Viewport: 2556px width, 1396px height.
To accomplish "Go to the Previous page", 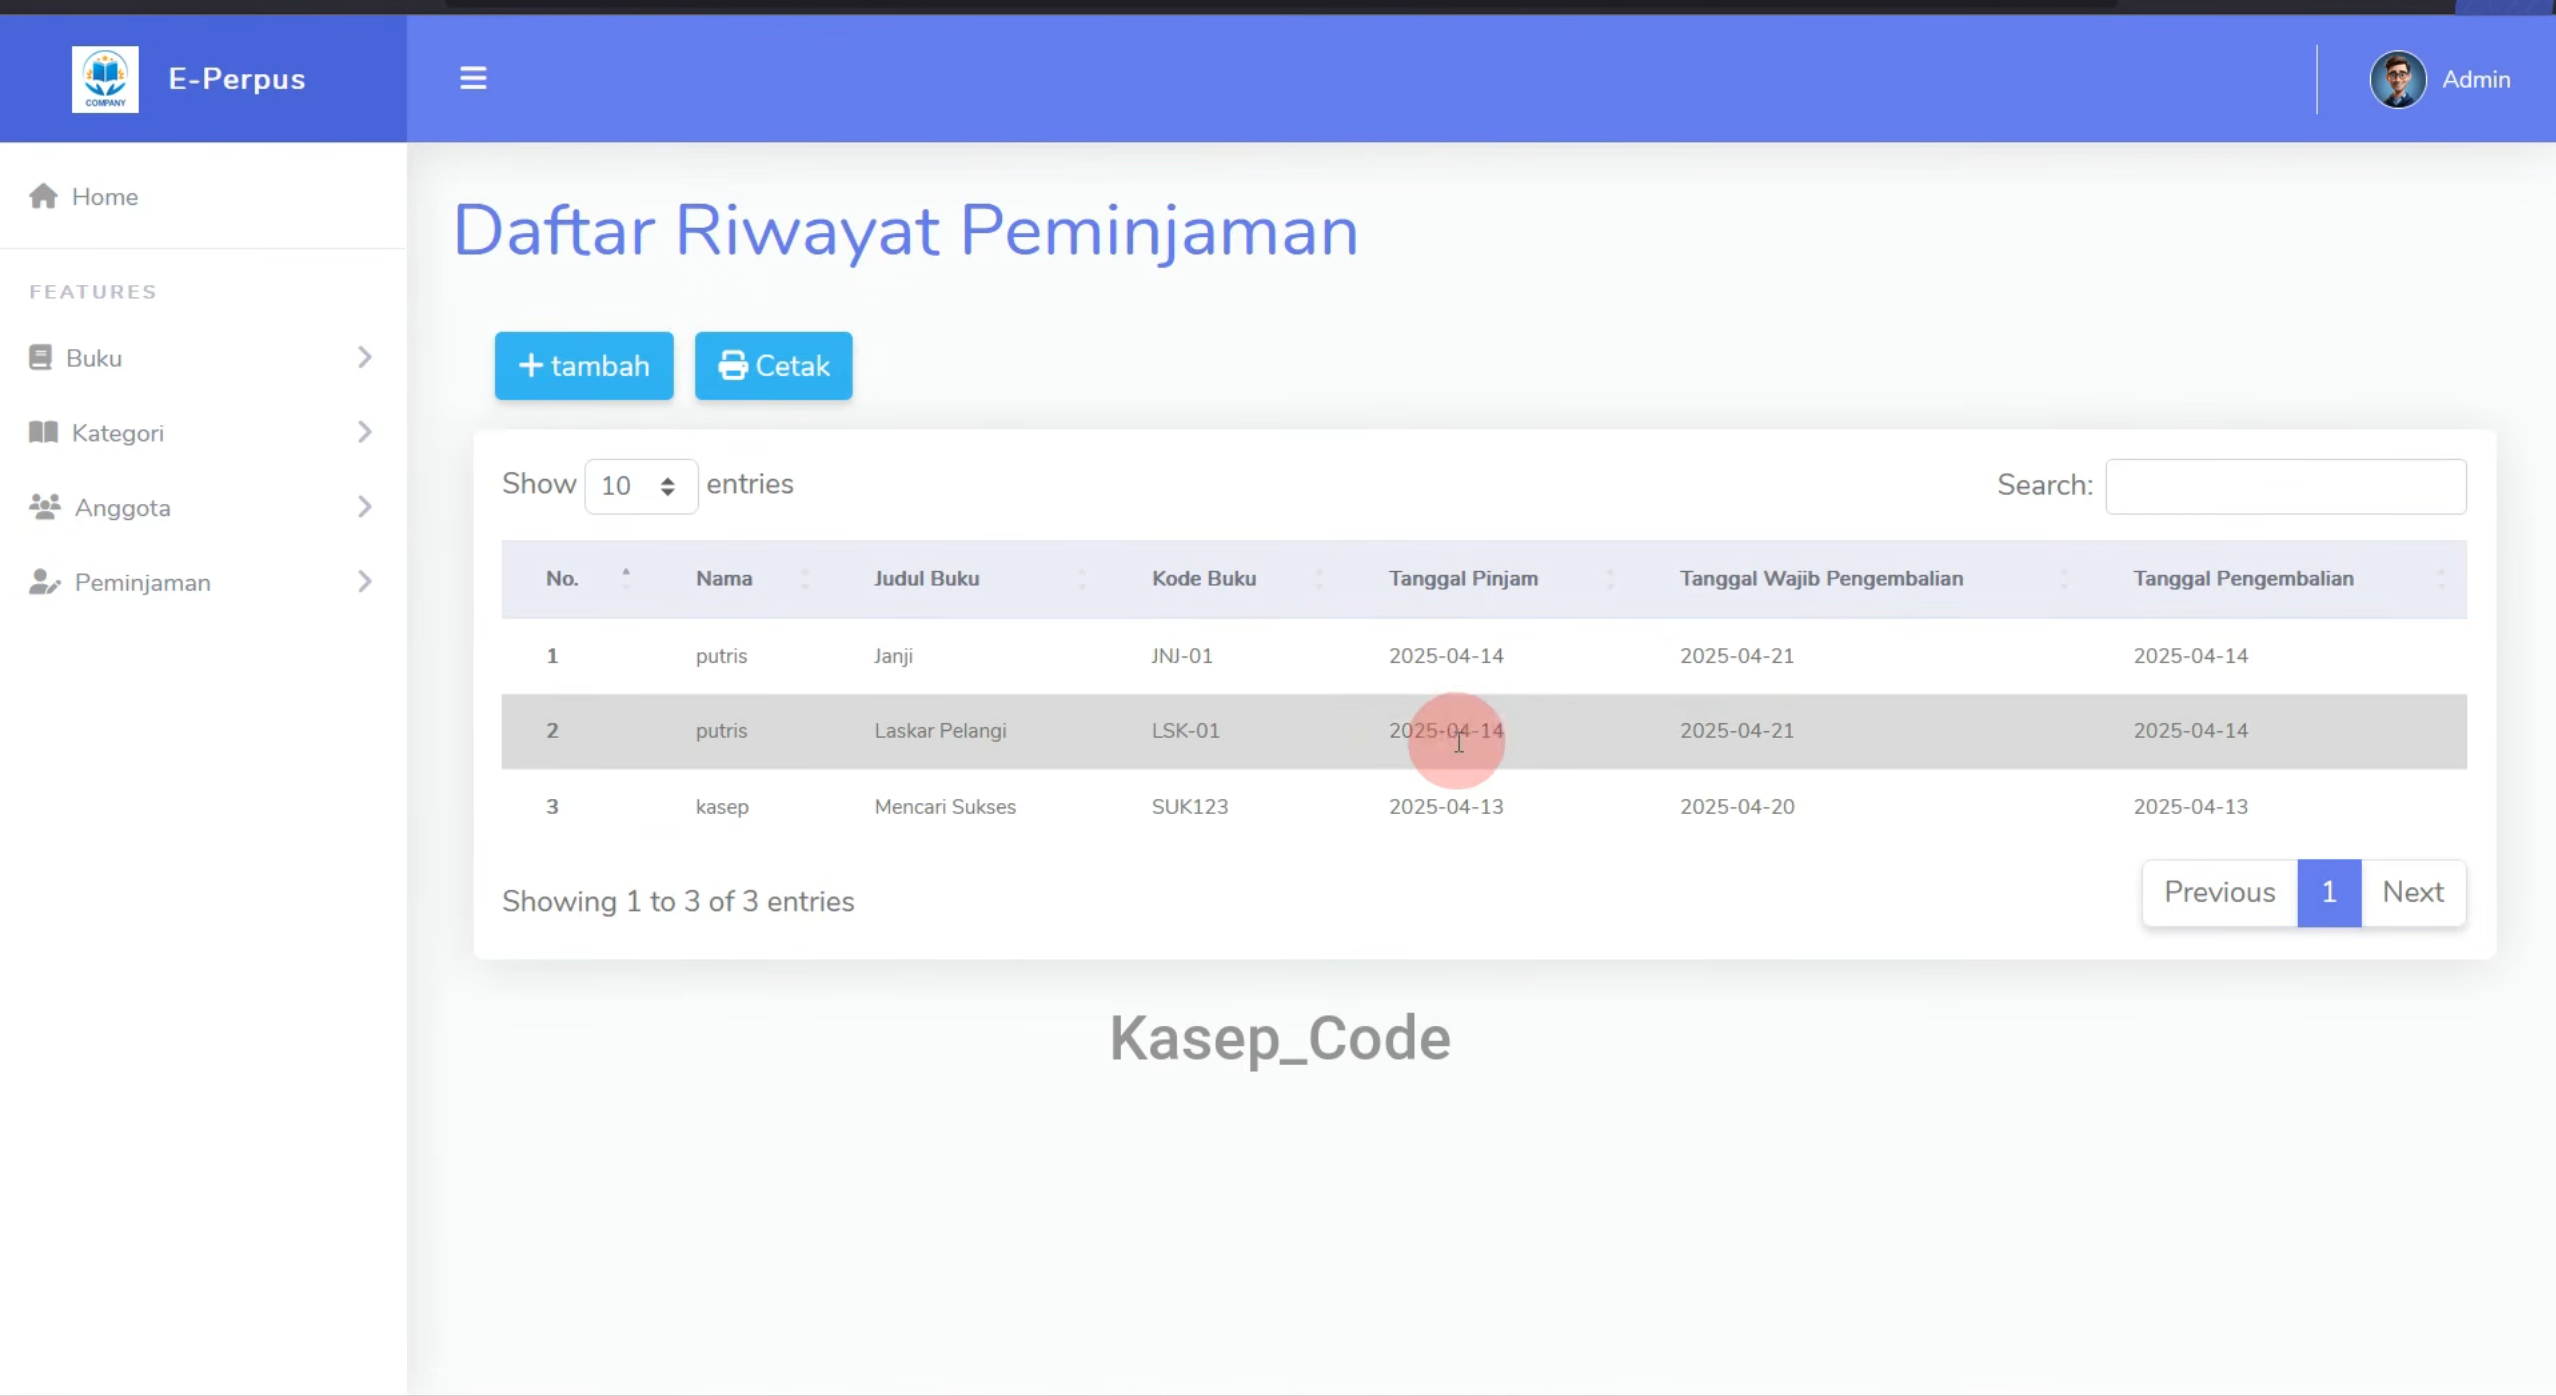I will coord(2219,892).
